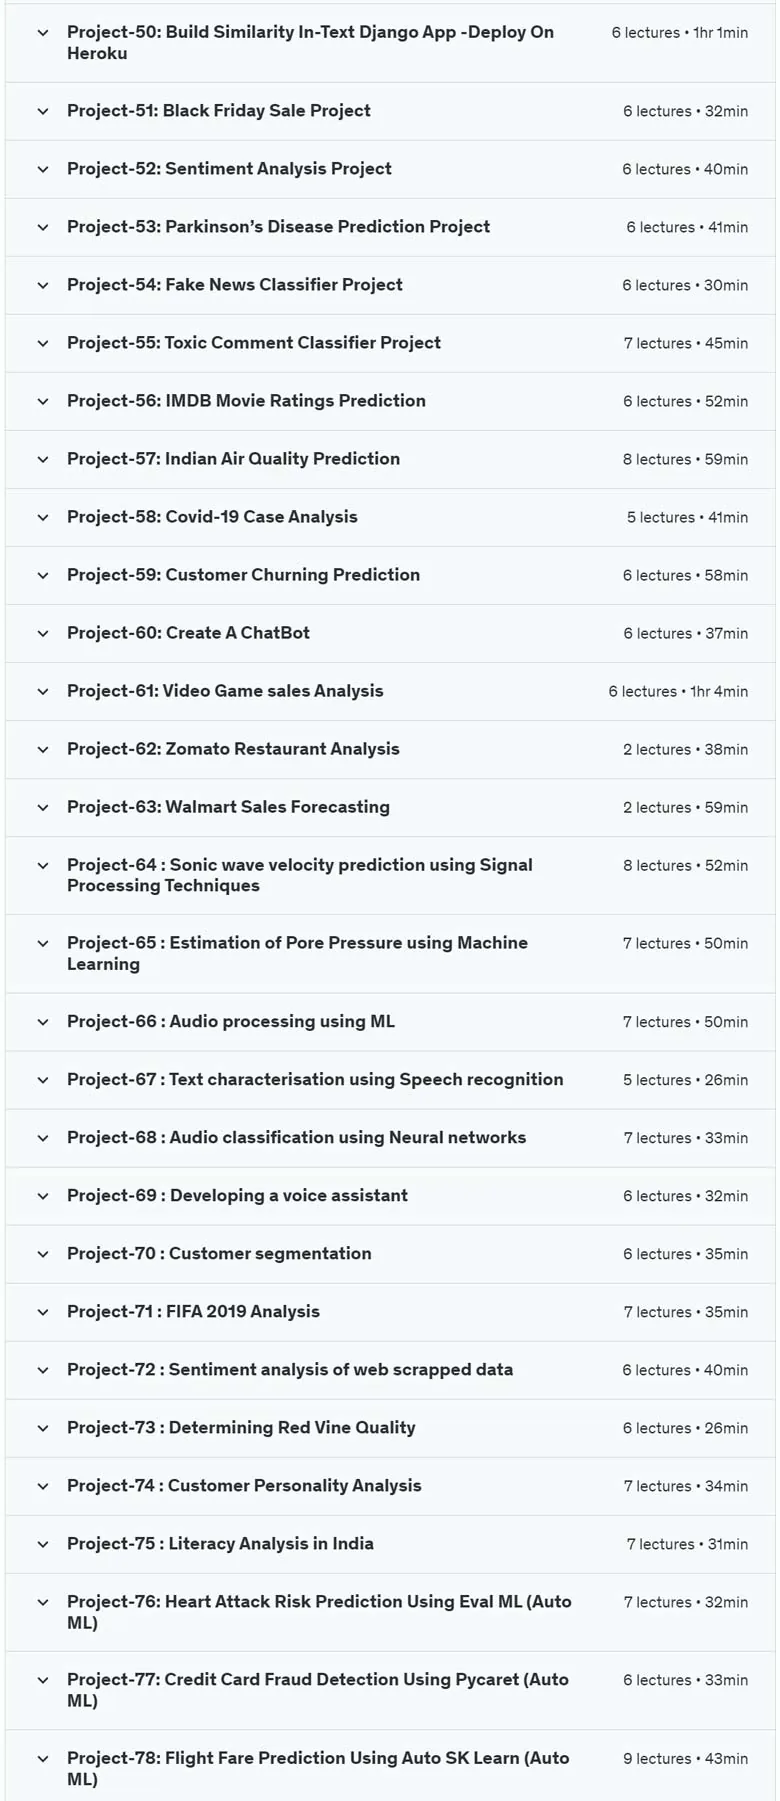Click chevron for Determining Red Vine Quality
Screen dimensions: 780x1801
point(43,1428)
